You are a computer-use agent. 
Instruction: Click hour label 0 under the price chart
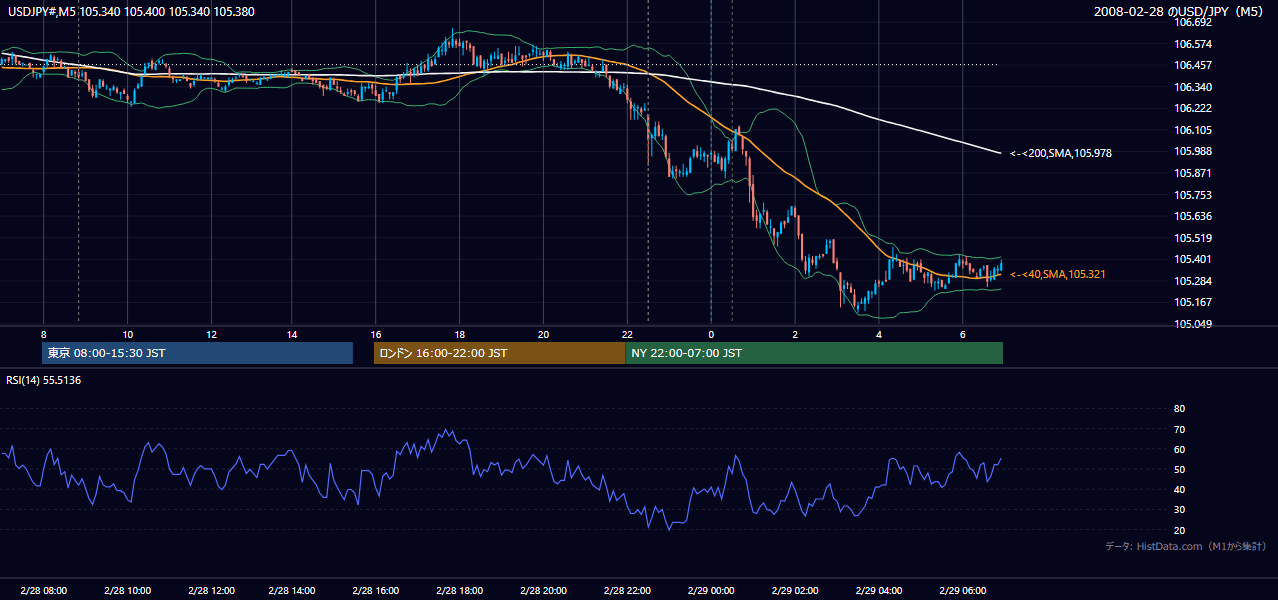point(711,334)
